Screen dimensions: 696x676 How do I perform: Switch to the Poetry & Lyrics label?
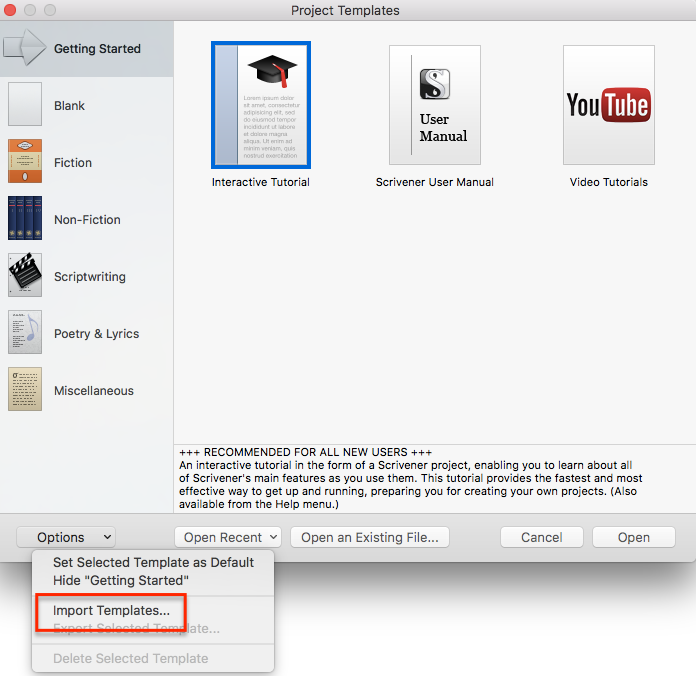point(96,334)
